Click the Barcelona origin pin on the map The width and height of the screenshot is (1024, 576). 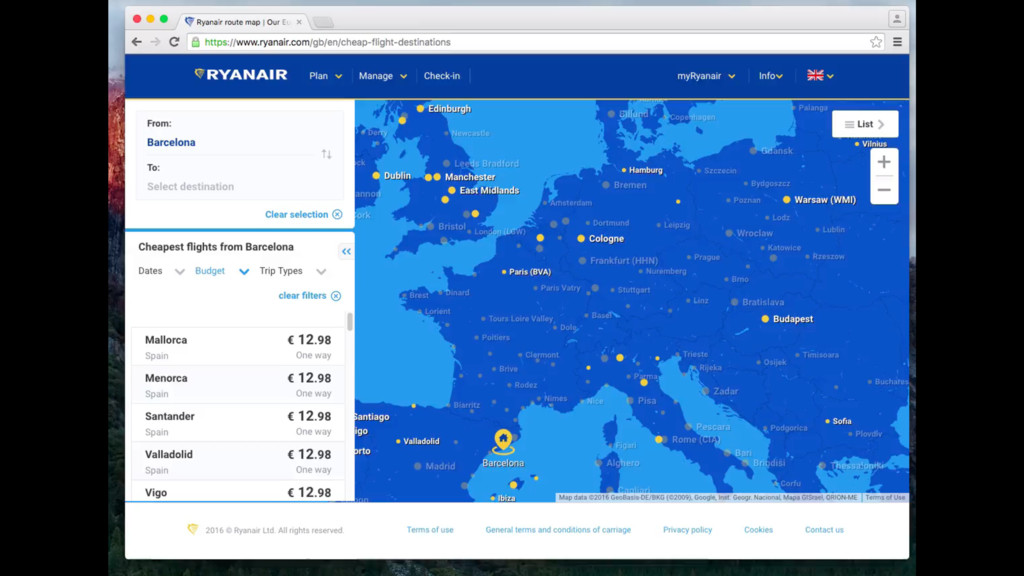[503, 441]
